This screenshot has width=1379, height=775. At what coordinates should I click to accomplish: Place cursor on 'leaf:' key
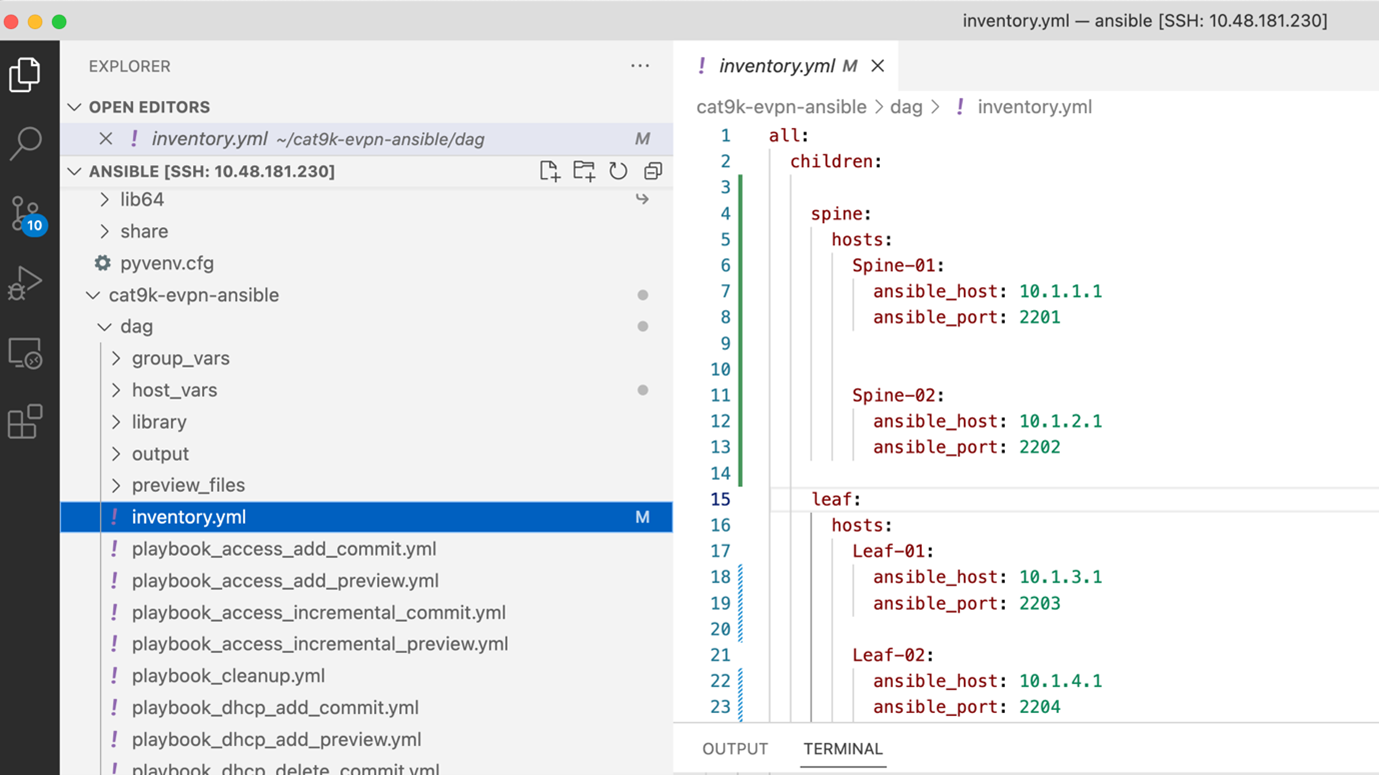click(x=836, y=499)
